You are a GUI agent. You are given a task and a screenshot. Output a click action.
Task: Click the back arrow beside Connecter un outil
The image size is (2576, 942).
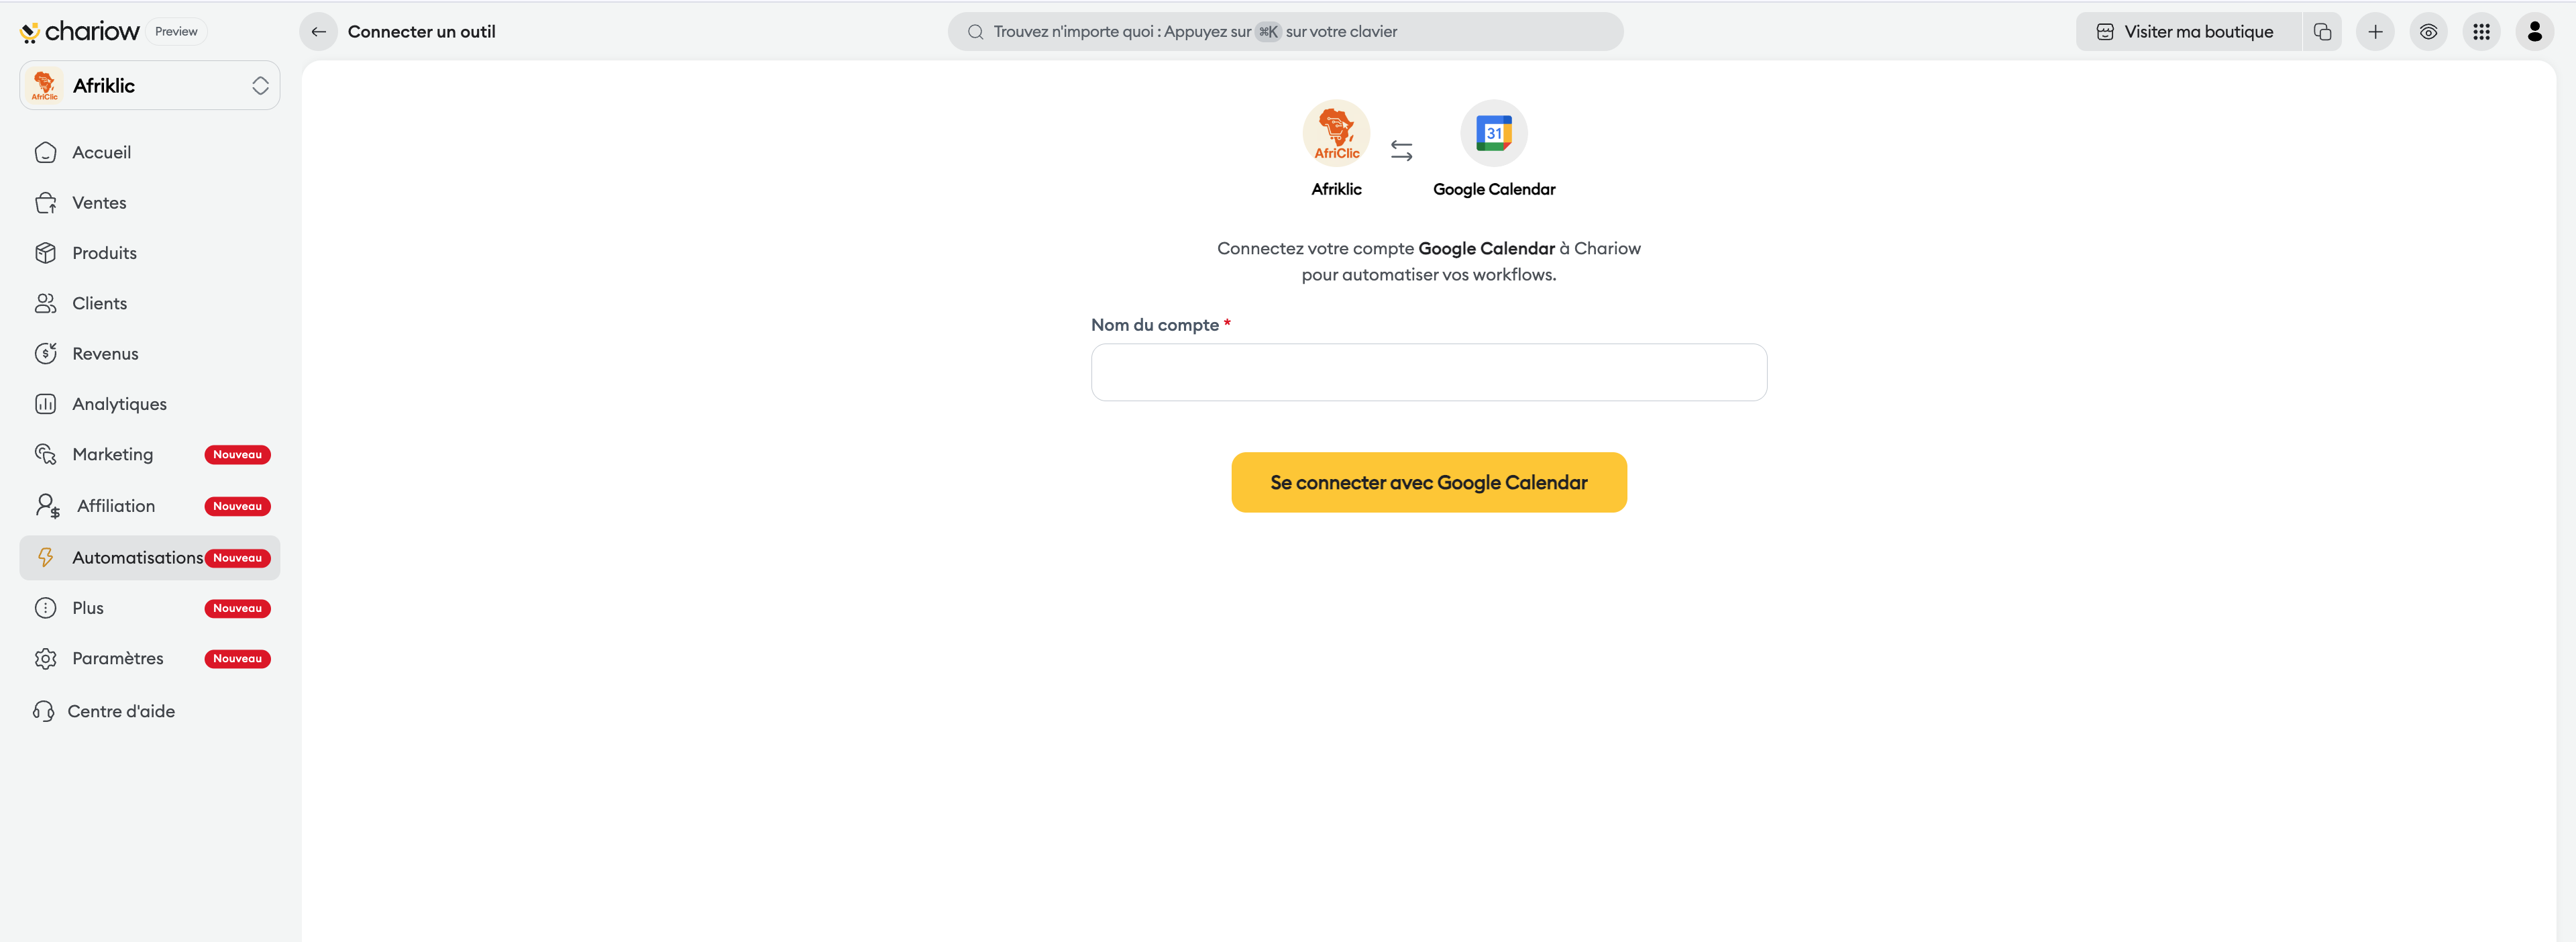click(x=318, y=32)
